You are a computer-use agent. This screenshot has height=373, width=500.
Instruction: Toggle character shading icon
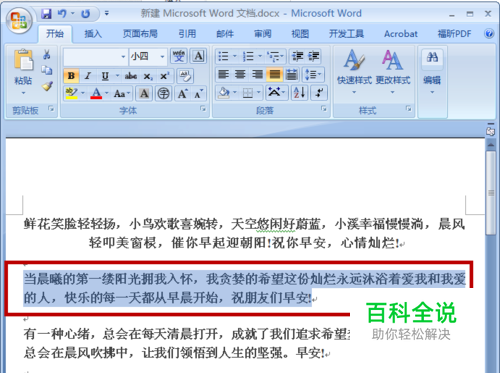(x=144, y=93)
